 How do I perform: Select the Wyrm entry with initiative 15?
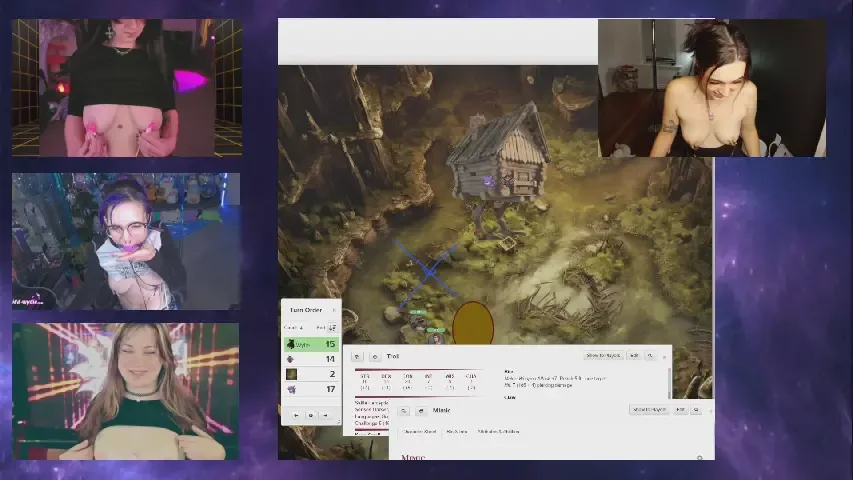(x=310, y=344)
